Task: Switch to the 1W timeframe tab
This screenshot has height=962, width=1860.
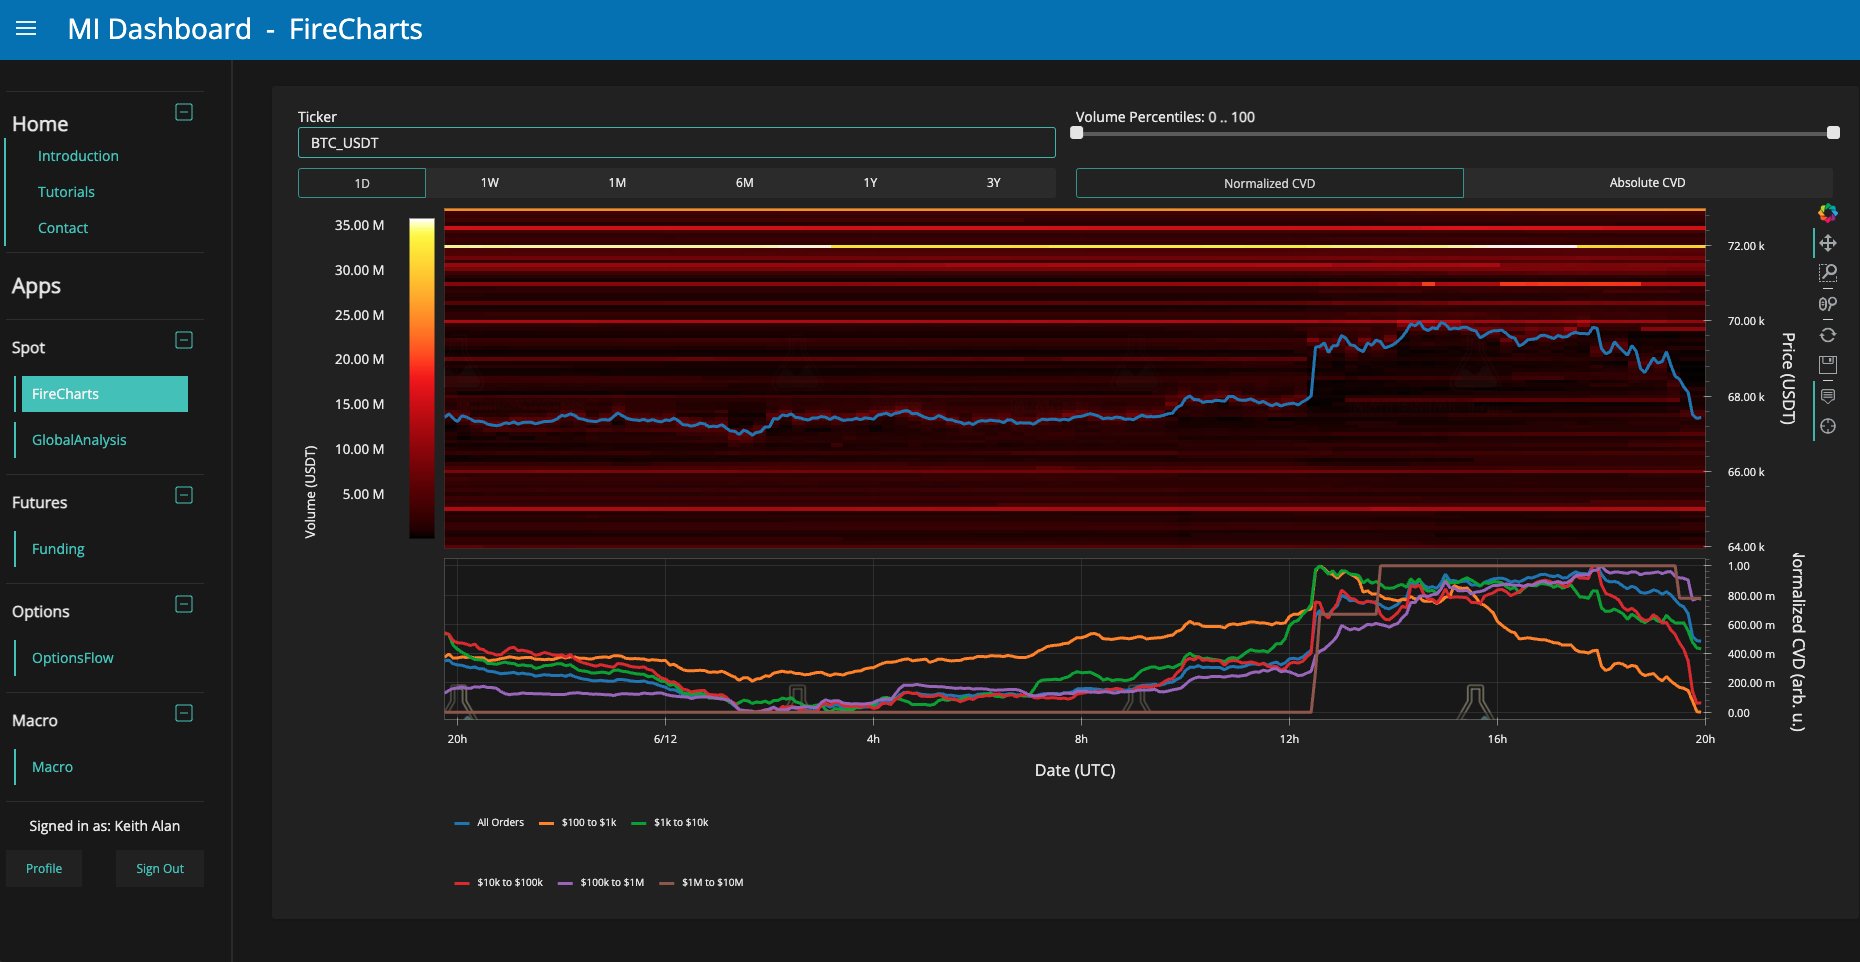Action: point(490,183)
